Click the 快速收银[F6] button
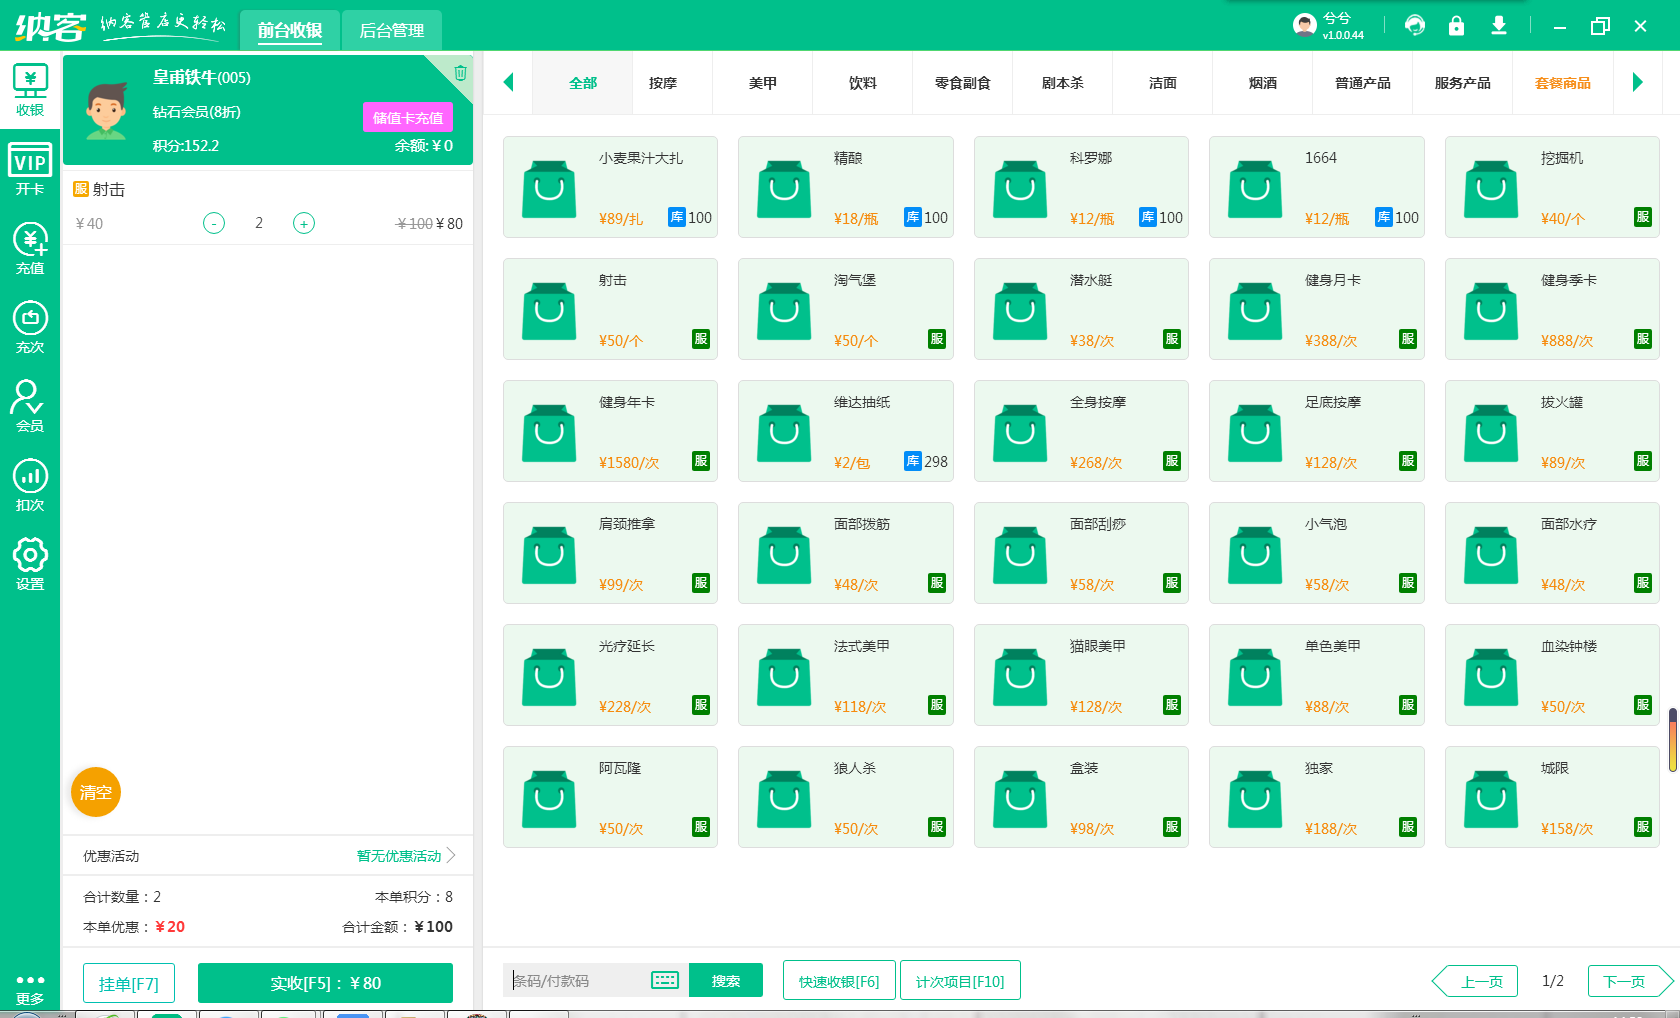Screen dimensions: 1680x1018 [x=839, y=980]
